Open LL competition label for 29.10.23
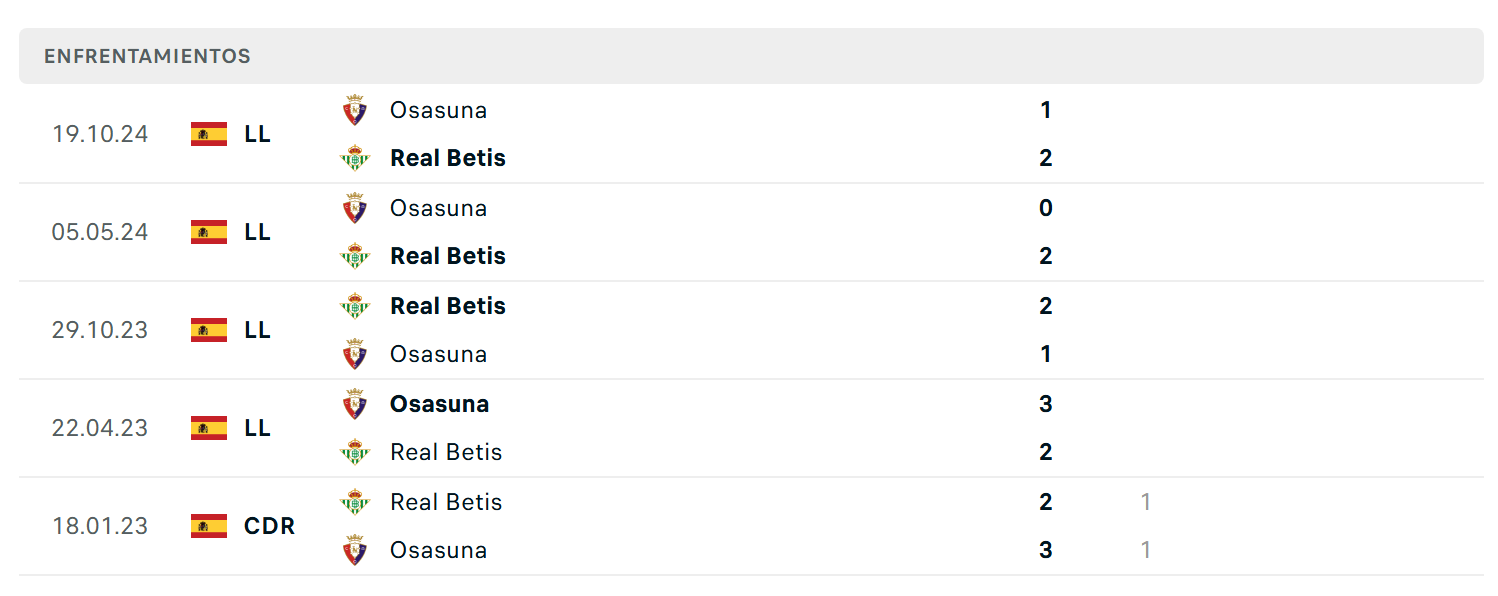The image size is (1498, 596). coord(257,330)
